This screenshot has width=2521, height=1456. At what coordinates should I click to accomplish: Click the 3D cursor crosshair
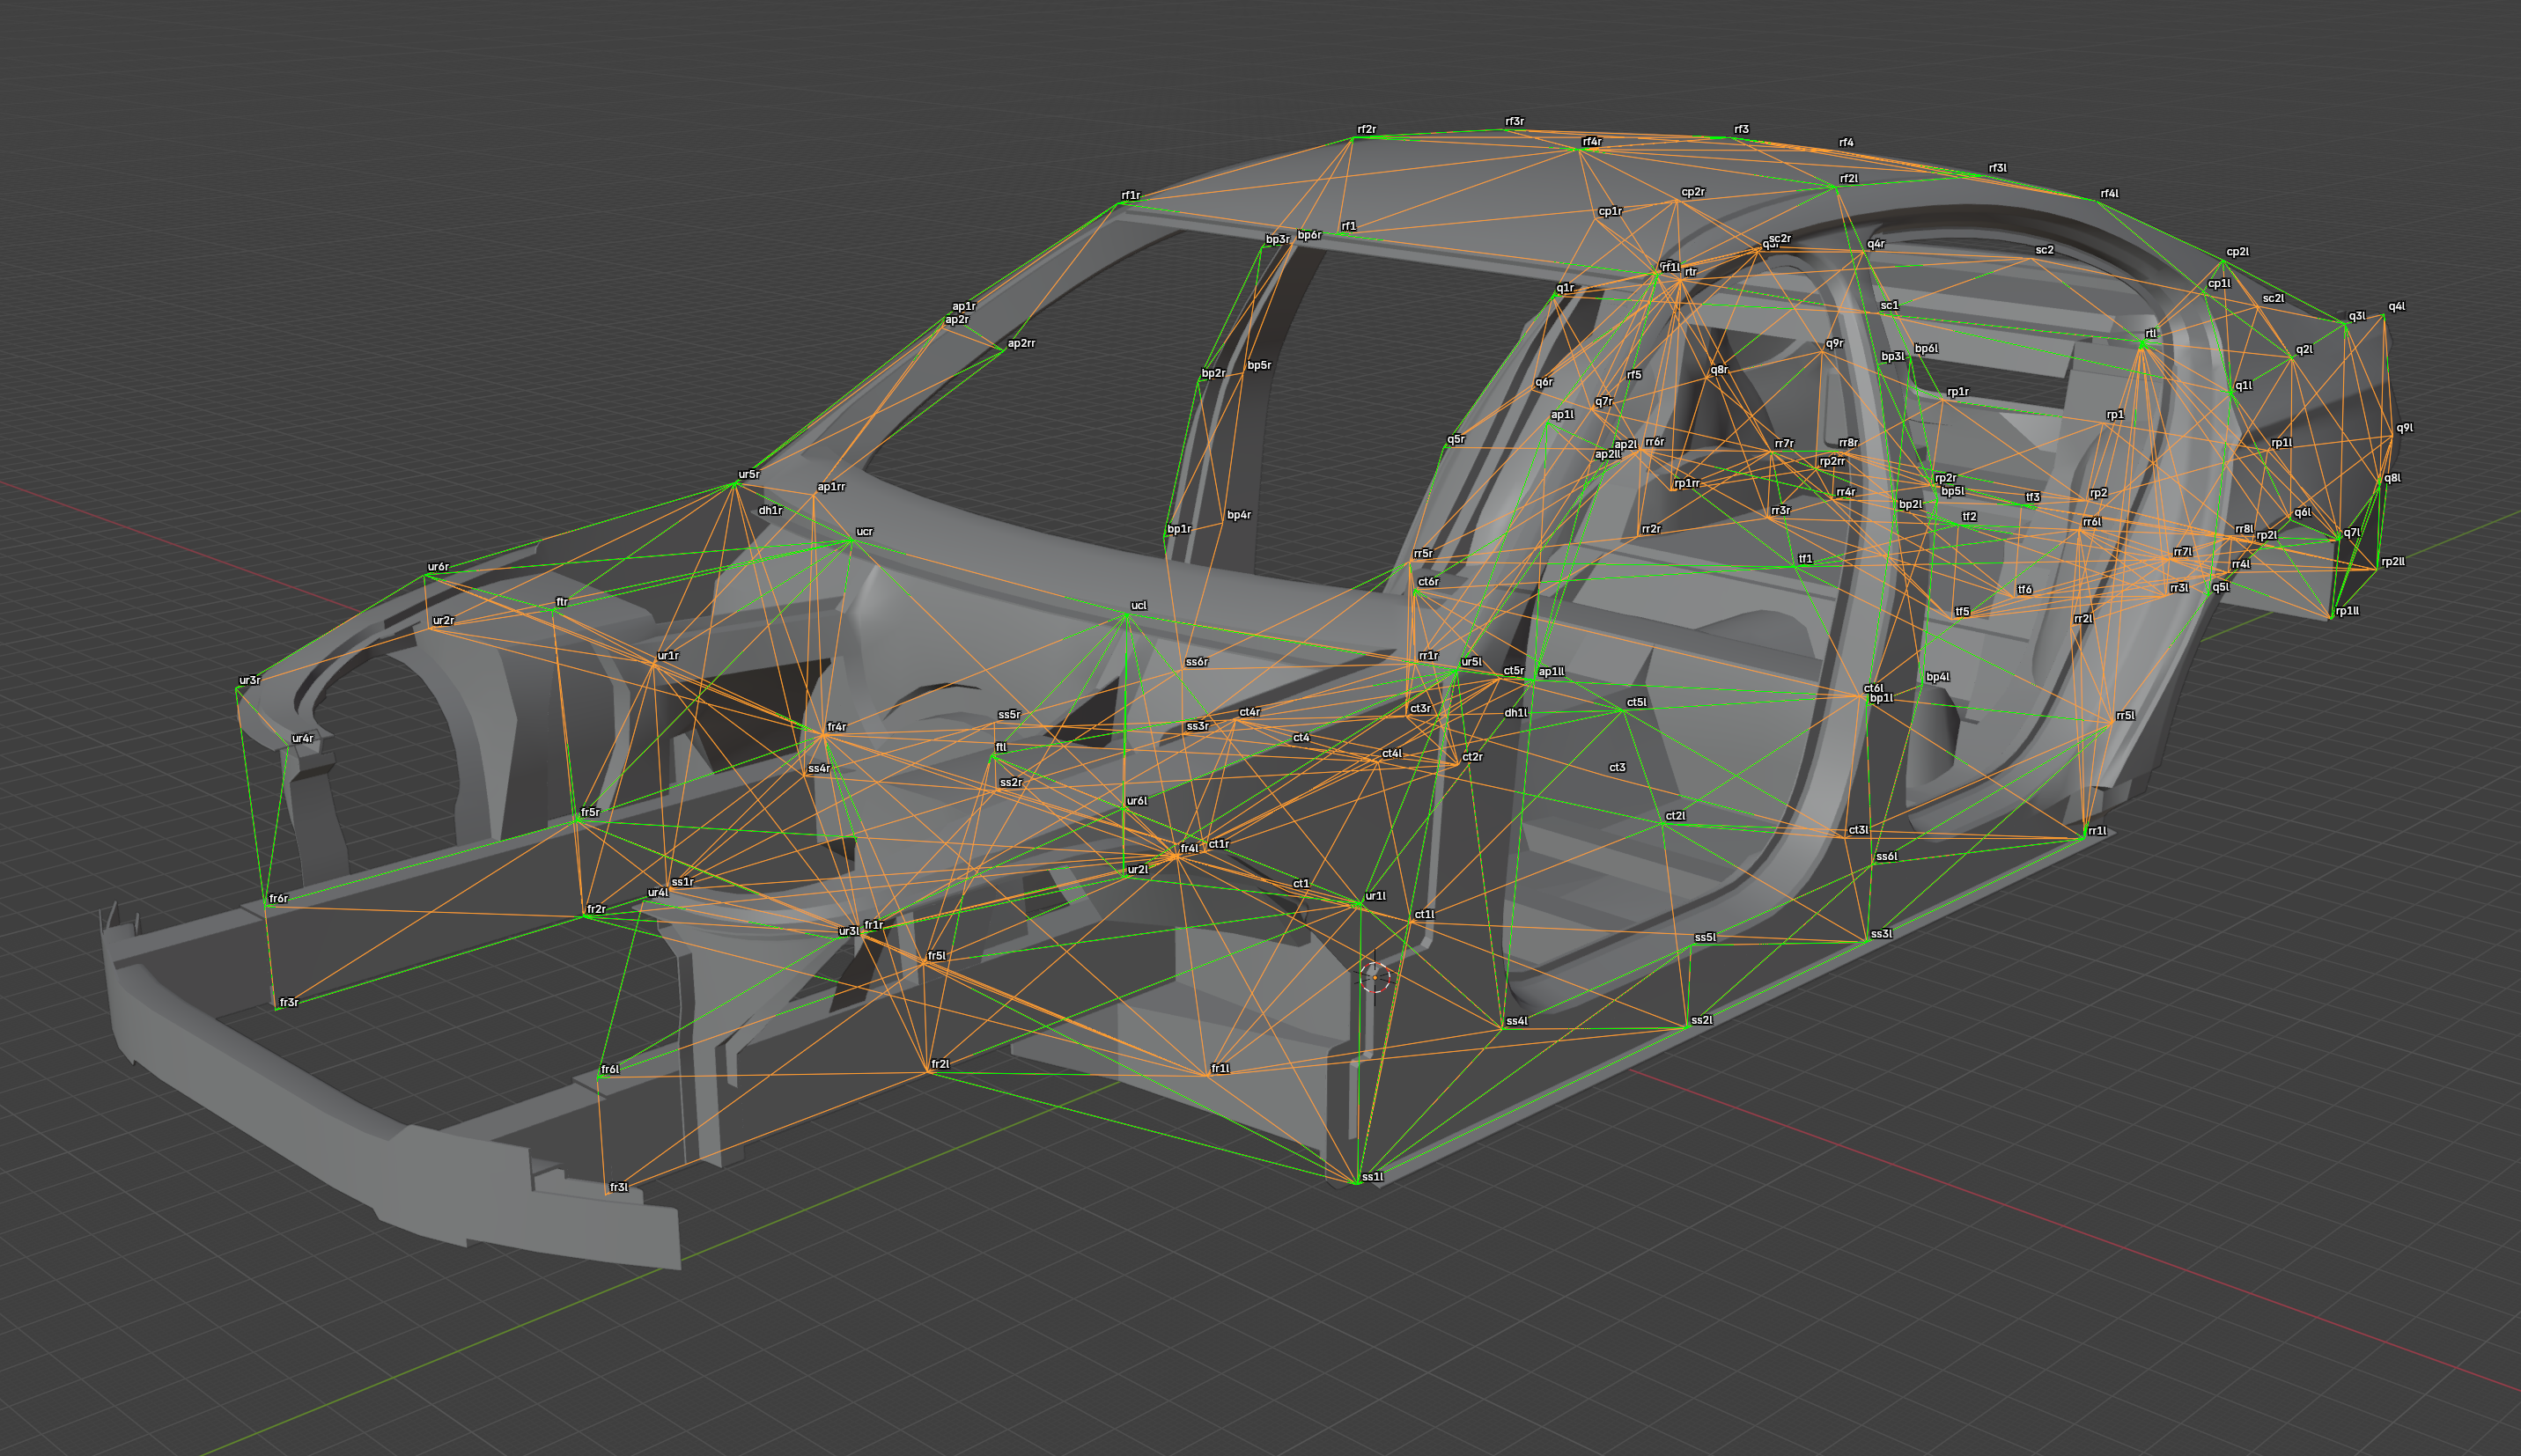pyautogui.click(x=1376, y=977)
